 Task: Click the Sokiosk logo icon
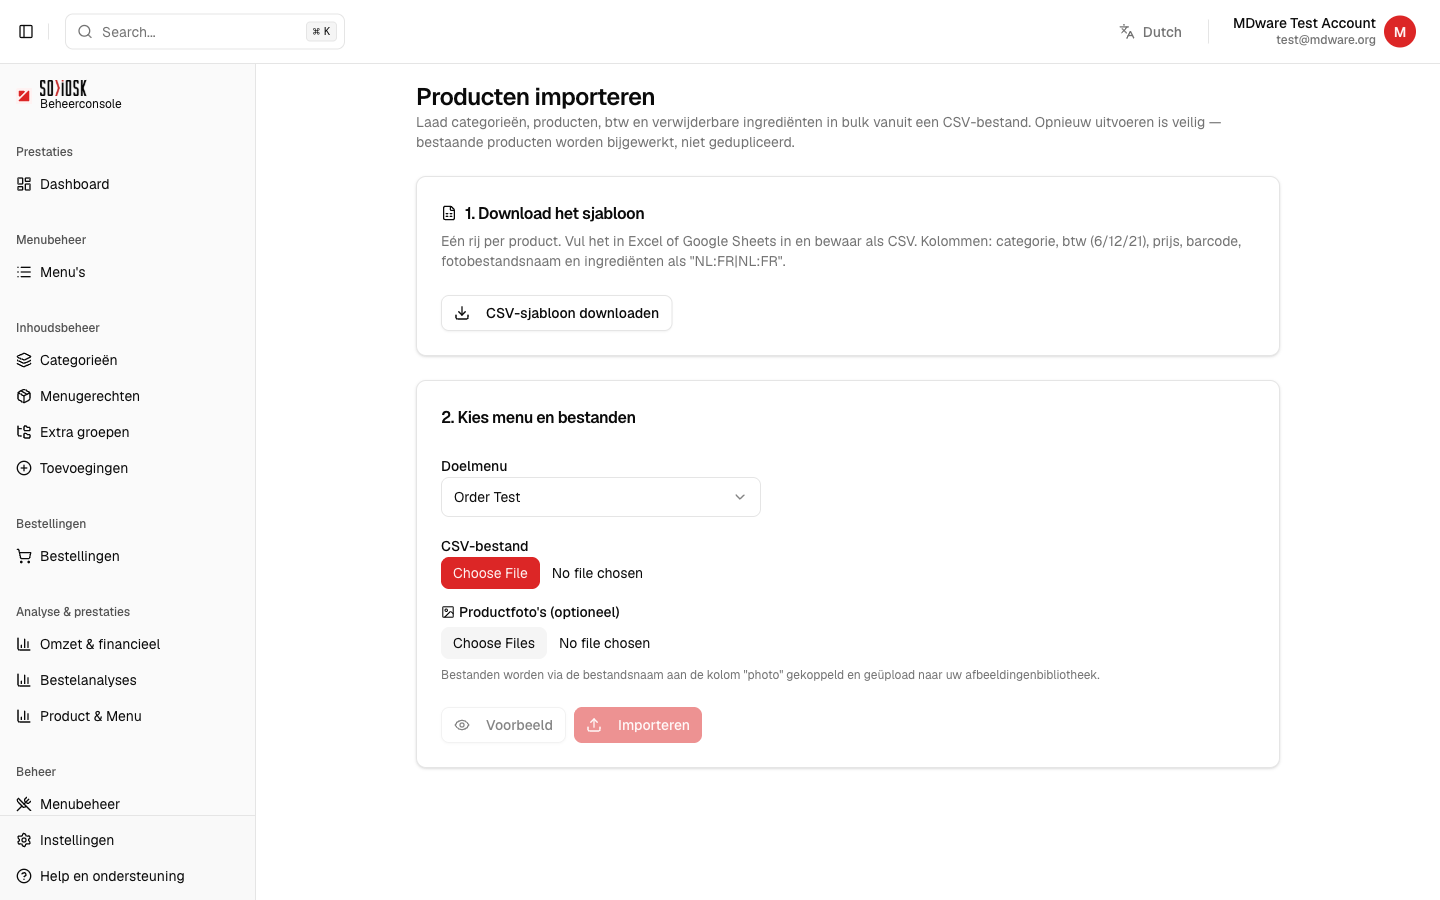[24, 95]
